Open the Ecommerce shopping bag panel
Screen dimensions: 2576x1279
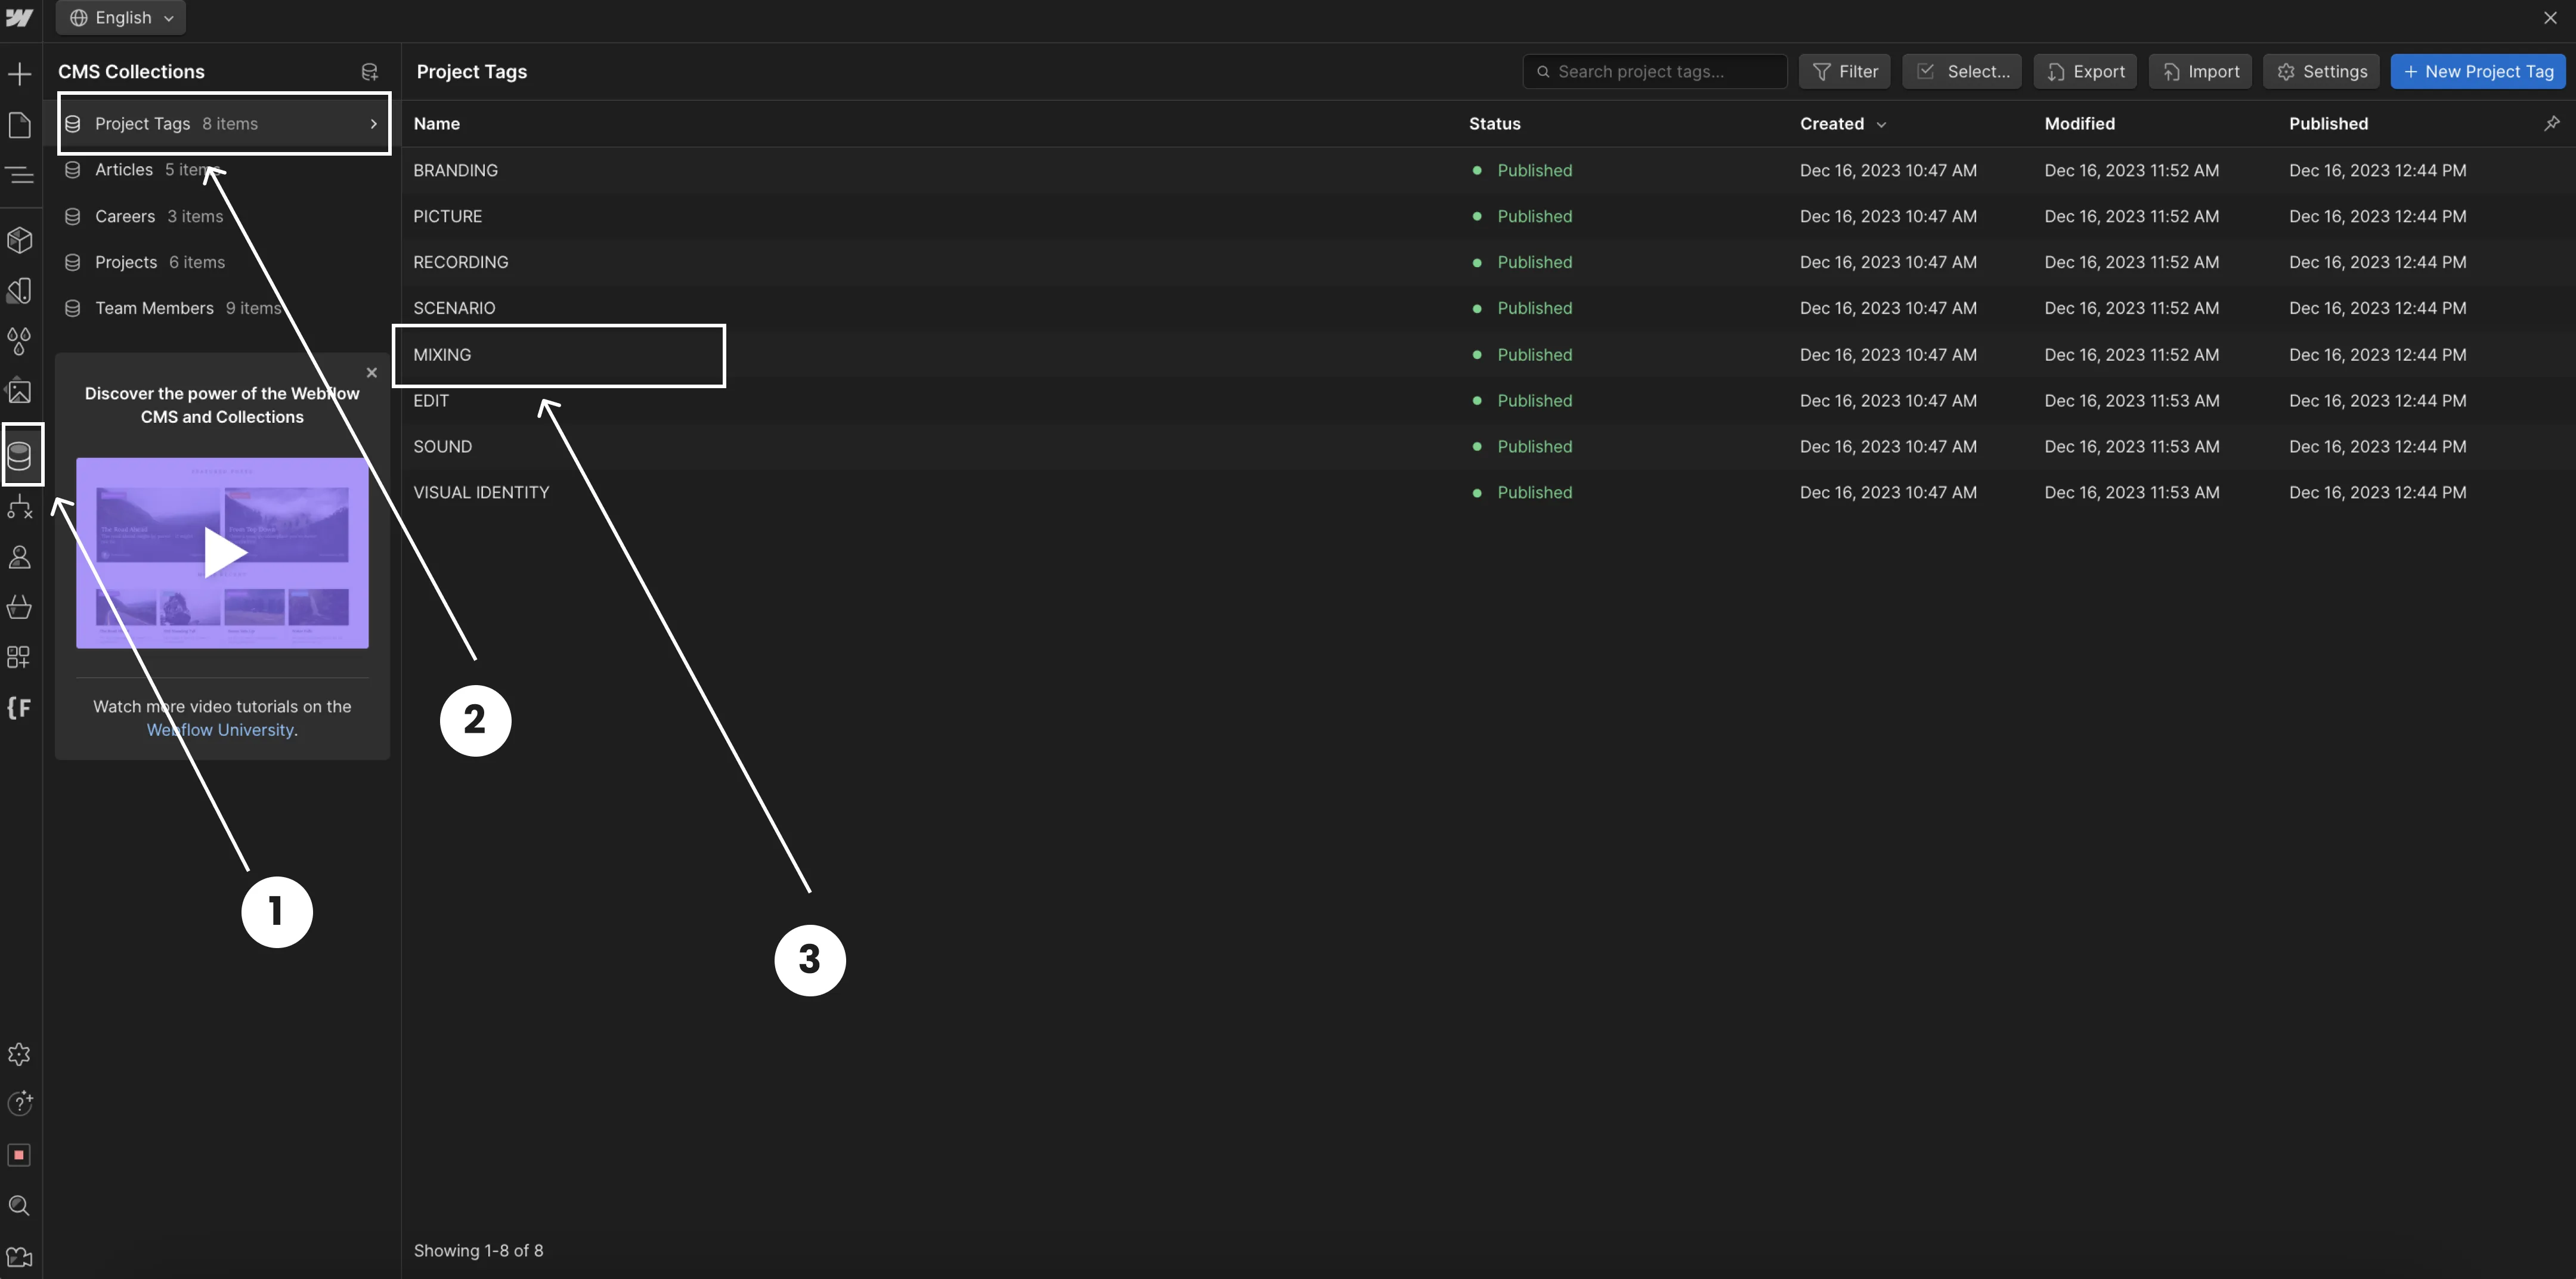(20, 607)
